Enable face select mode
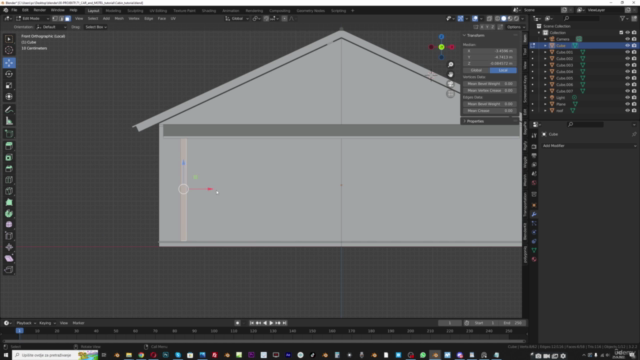Viewport: 640px width, 360px height. [67, 18]
